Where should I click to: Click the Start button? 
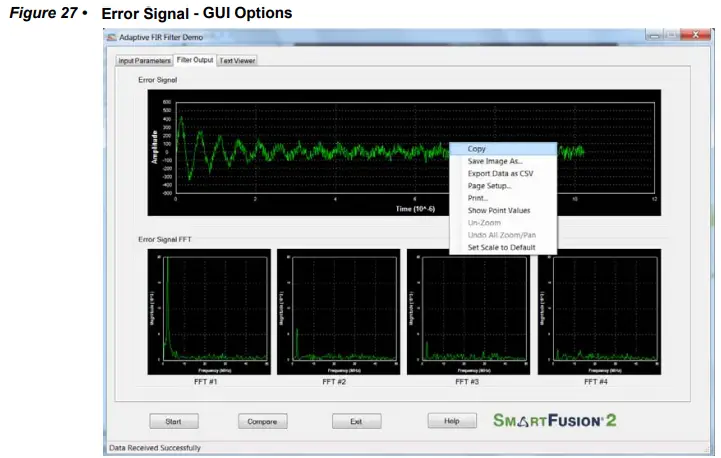coord(174,421)
